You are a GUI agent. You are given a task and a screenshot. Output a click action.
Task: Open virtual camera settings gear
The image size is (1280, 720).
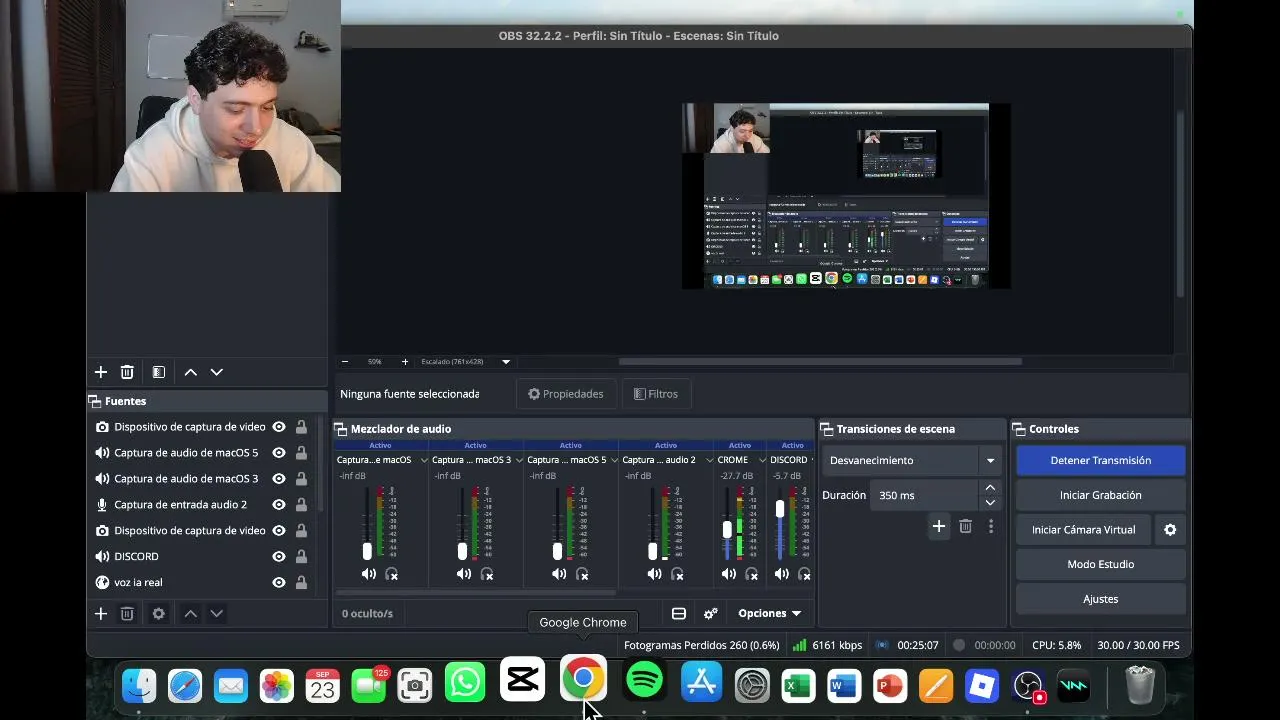click(x=1170, y=530)
